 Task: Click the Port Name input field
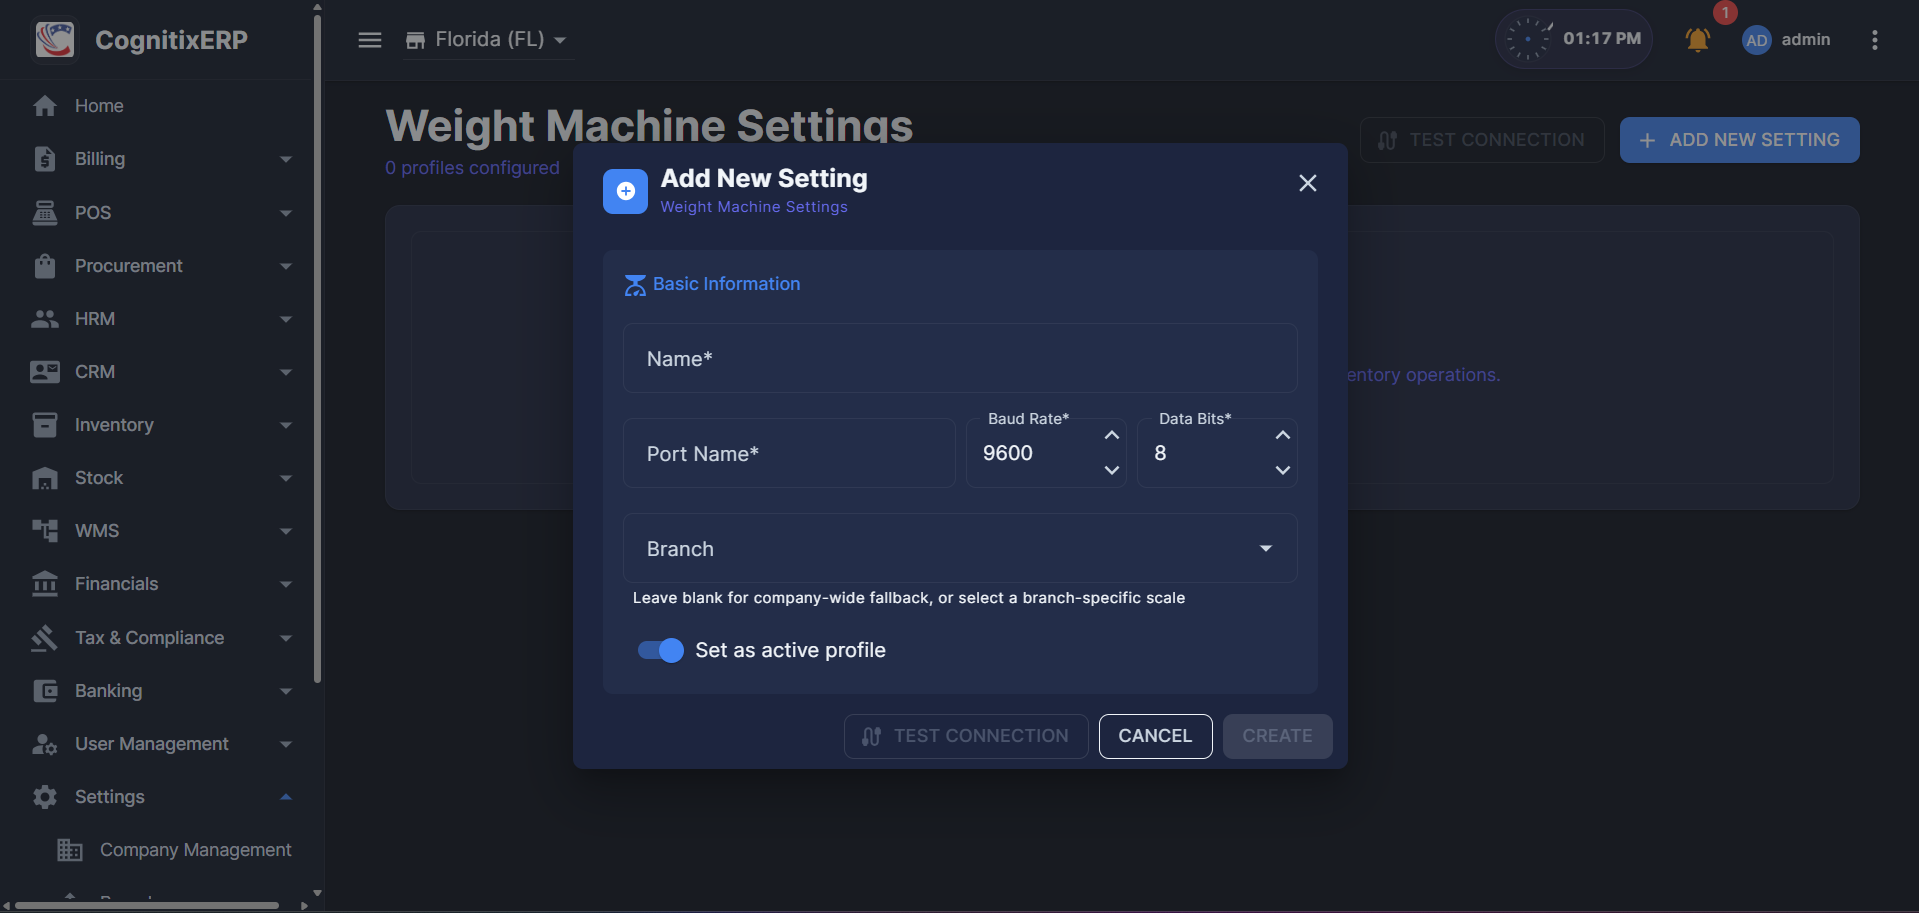click(789, 453)
